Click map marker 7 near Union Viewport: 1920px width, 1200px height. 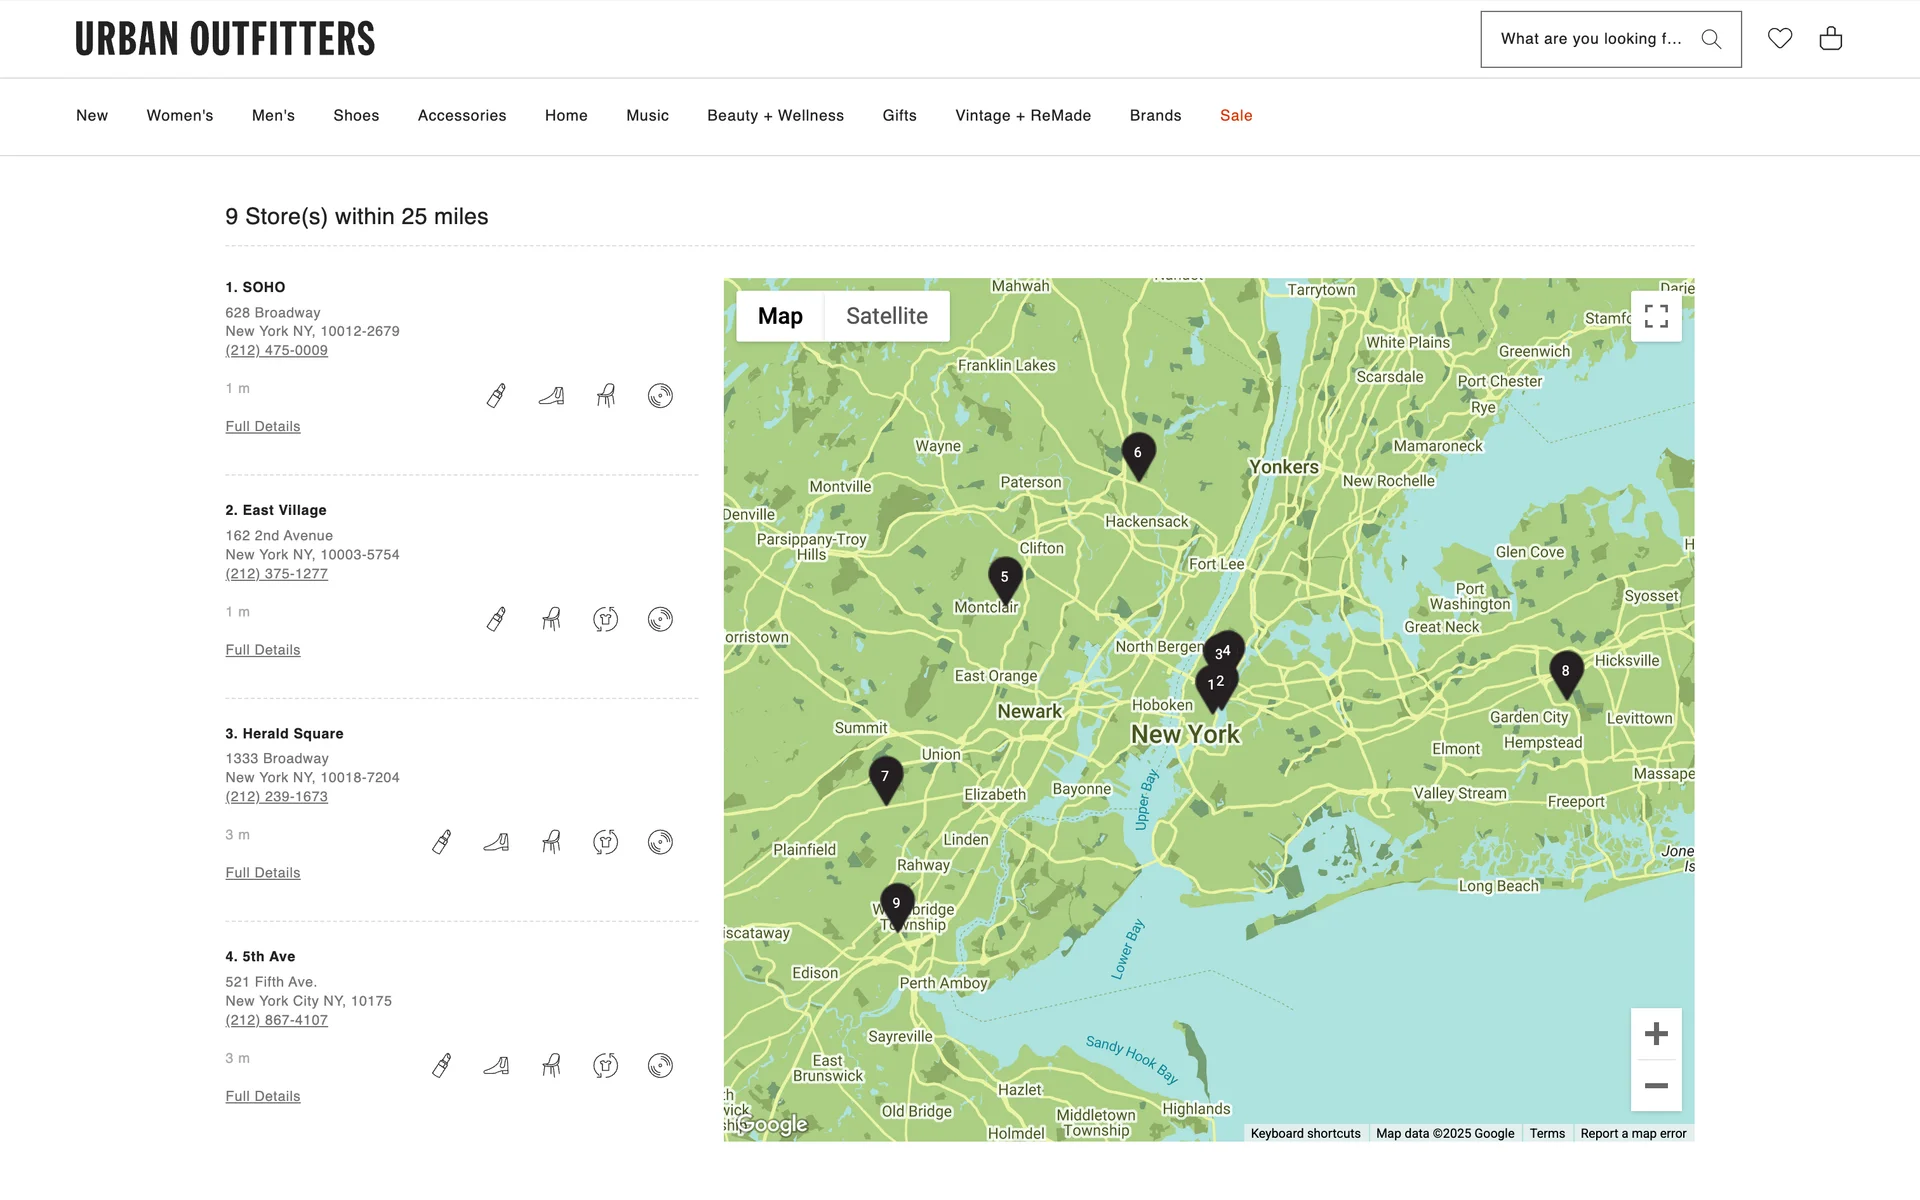click(x=885, y=777)
